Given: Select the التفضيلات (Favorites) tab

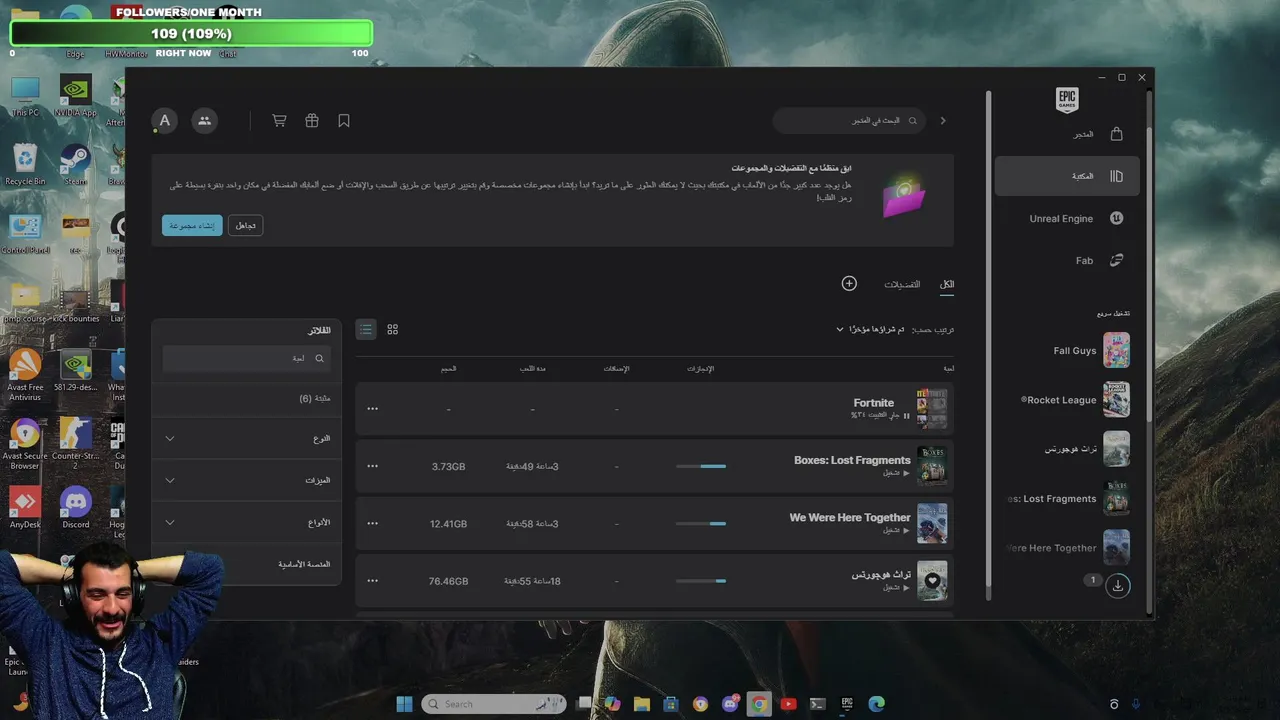Looking at the screenshot, I should coord(902,285).
